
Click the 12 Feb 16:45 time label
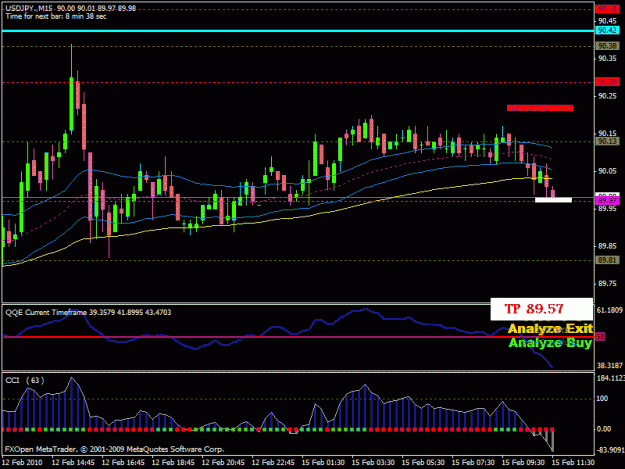pos(123,463)
